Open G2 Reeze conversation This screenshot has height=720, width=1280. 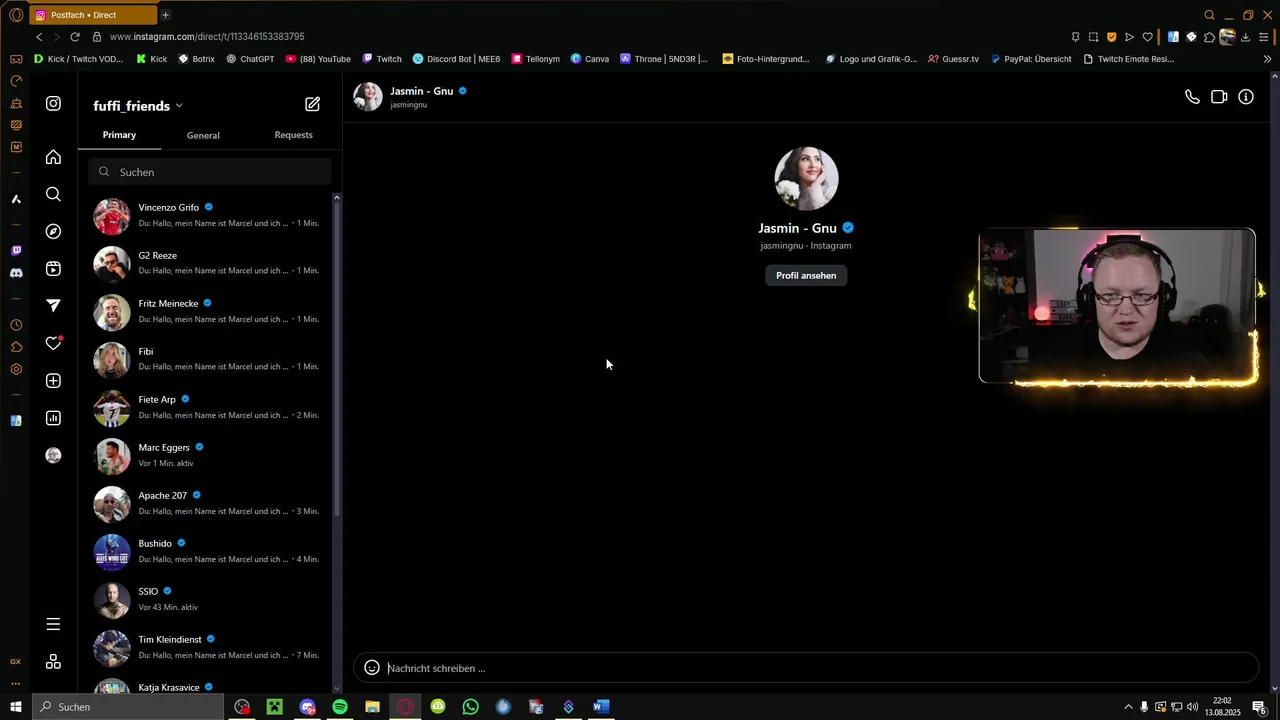207,263
